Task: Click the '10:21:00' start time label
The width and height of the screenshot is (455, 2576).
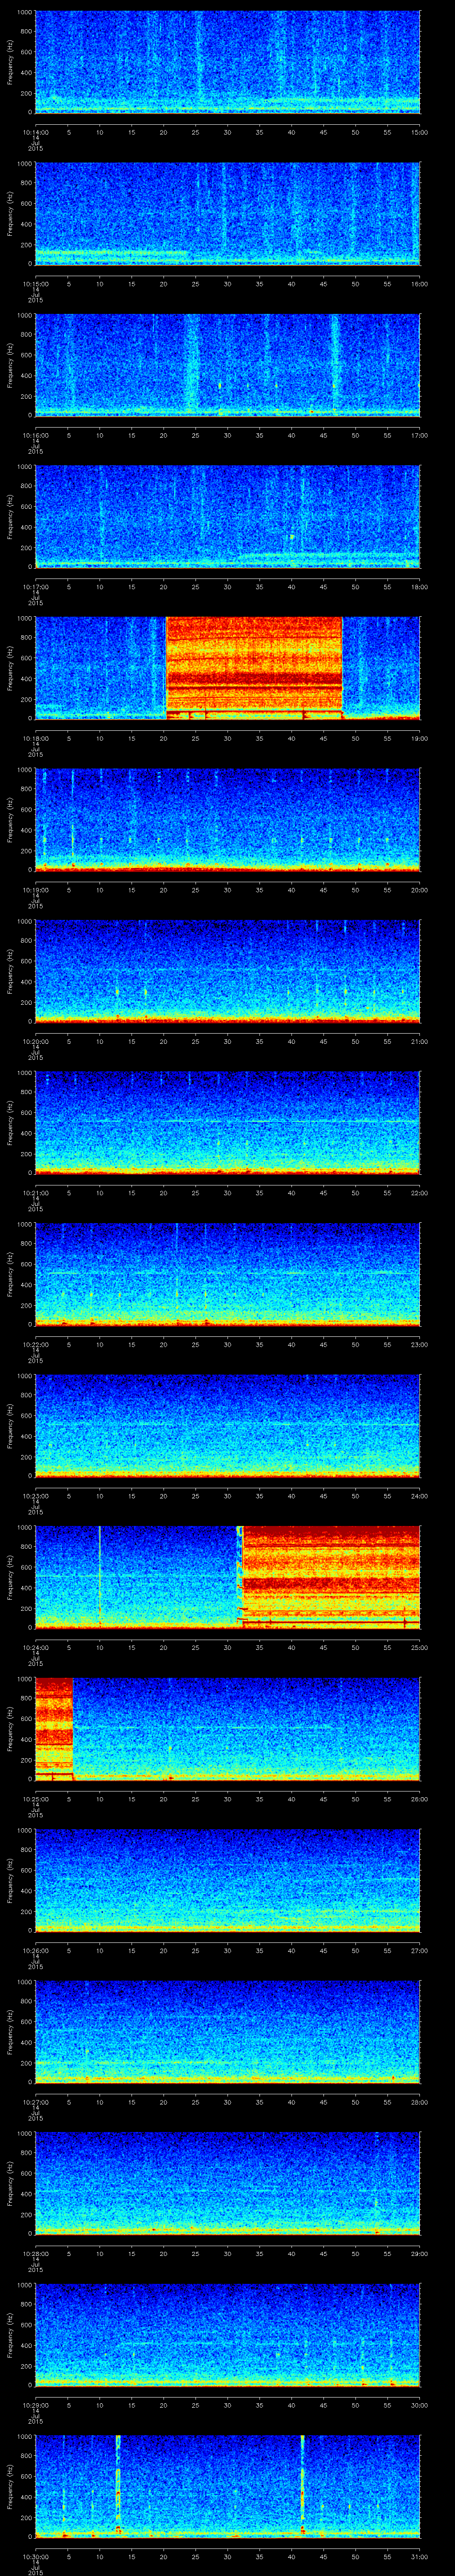Action: click(35, 1192)
